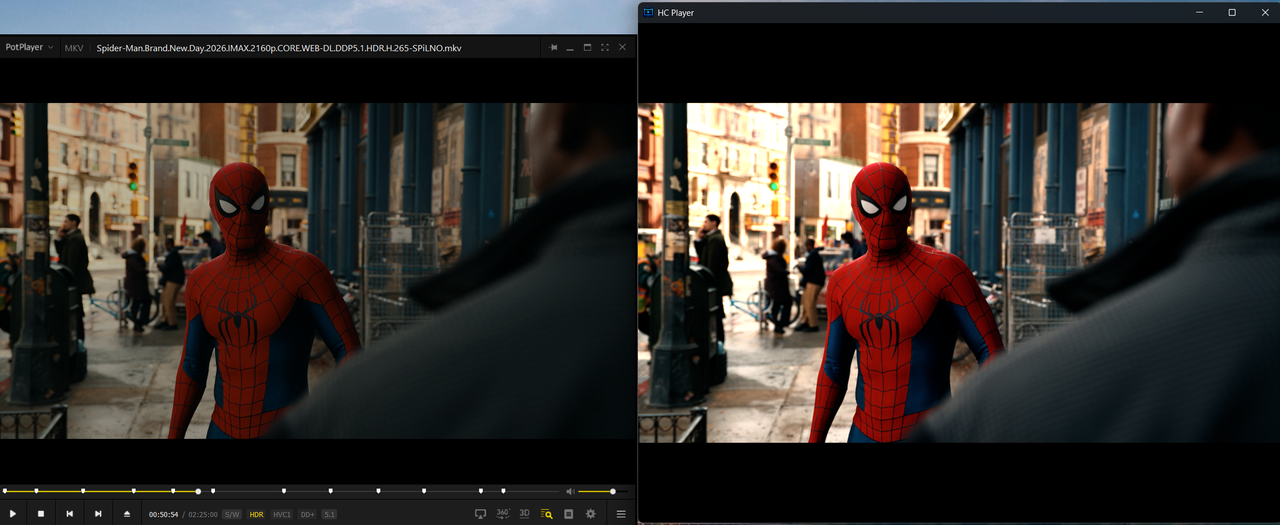Screen dimensions: 1280x525
Task: Minimize the HC Player window
Action: 1199,12
